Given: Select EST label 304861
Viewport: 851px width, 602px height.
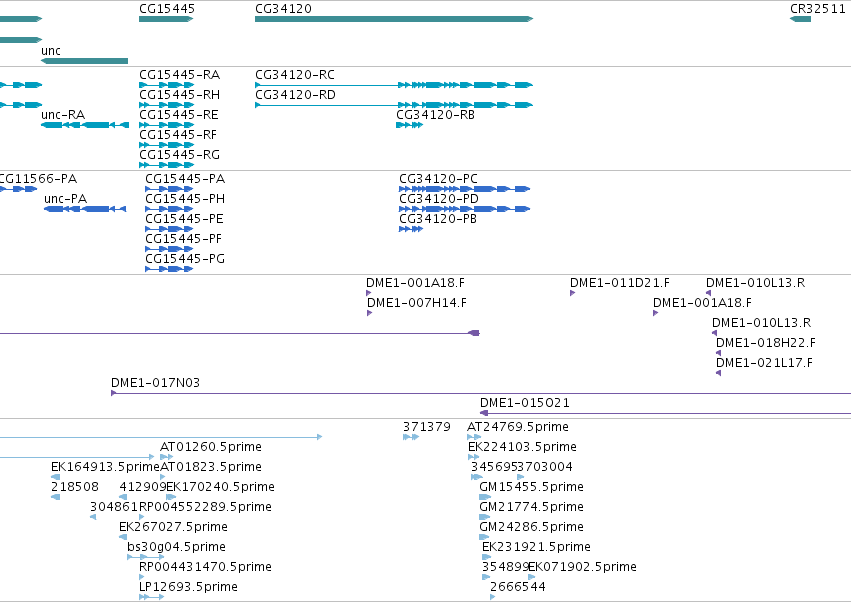Looking at the screenshot, I should tap(114, 508).
